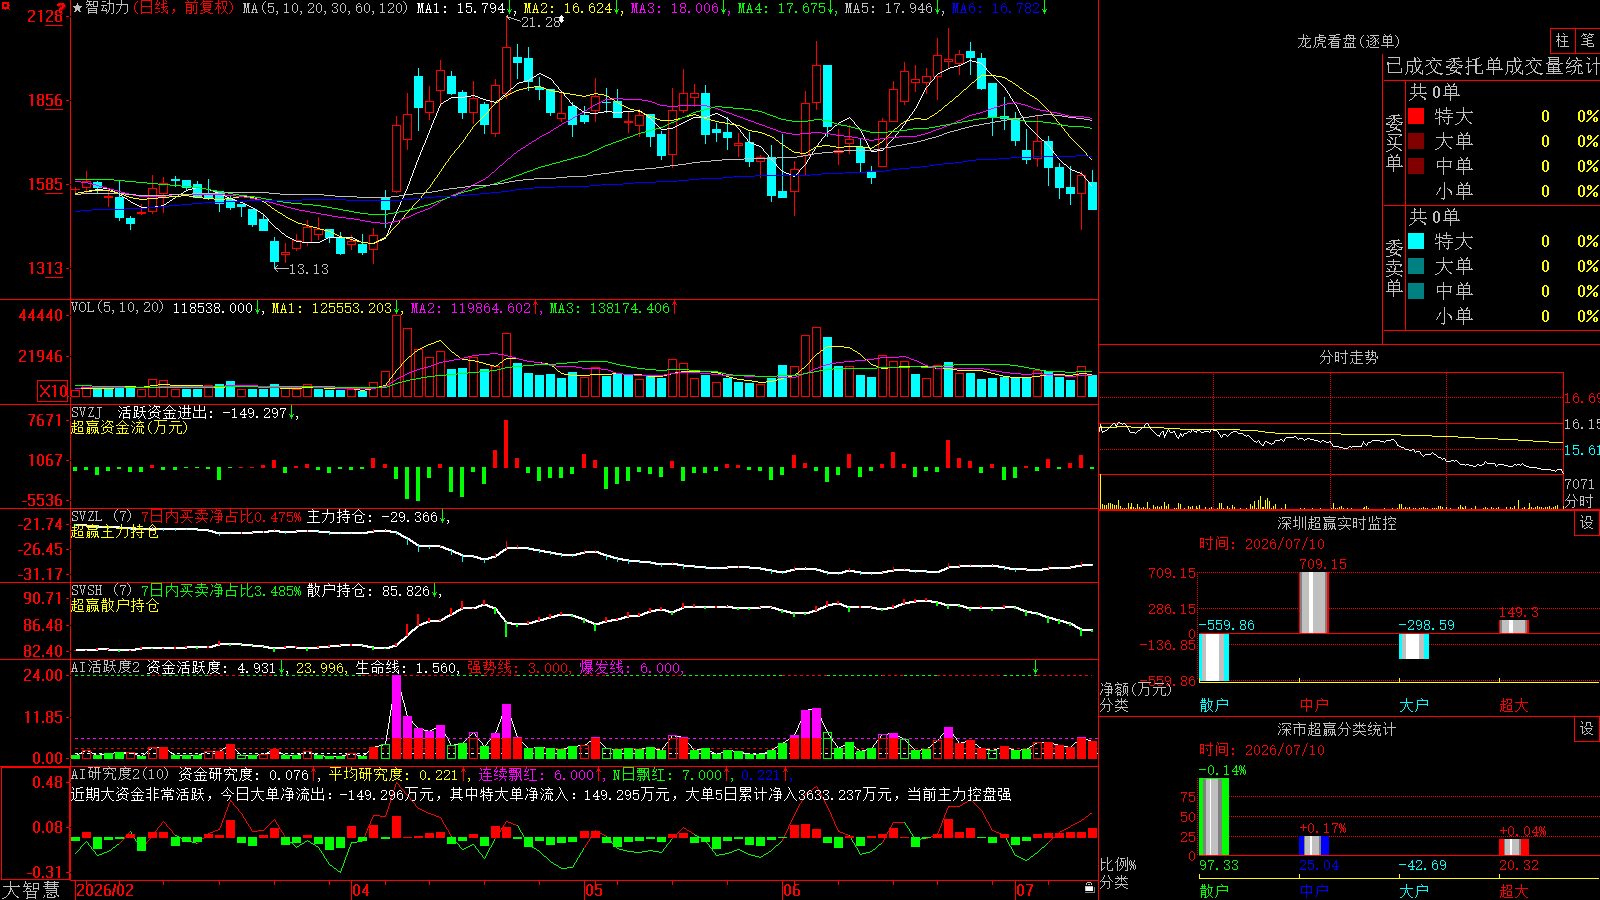Click the 散户 97.33 bar in 分类统计 chart

coord(1214,817)
